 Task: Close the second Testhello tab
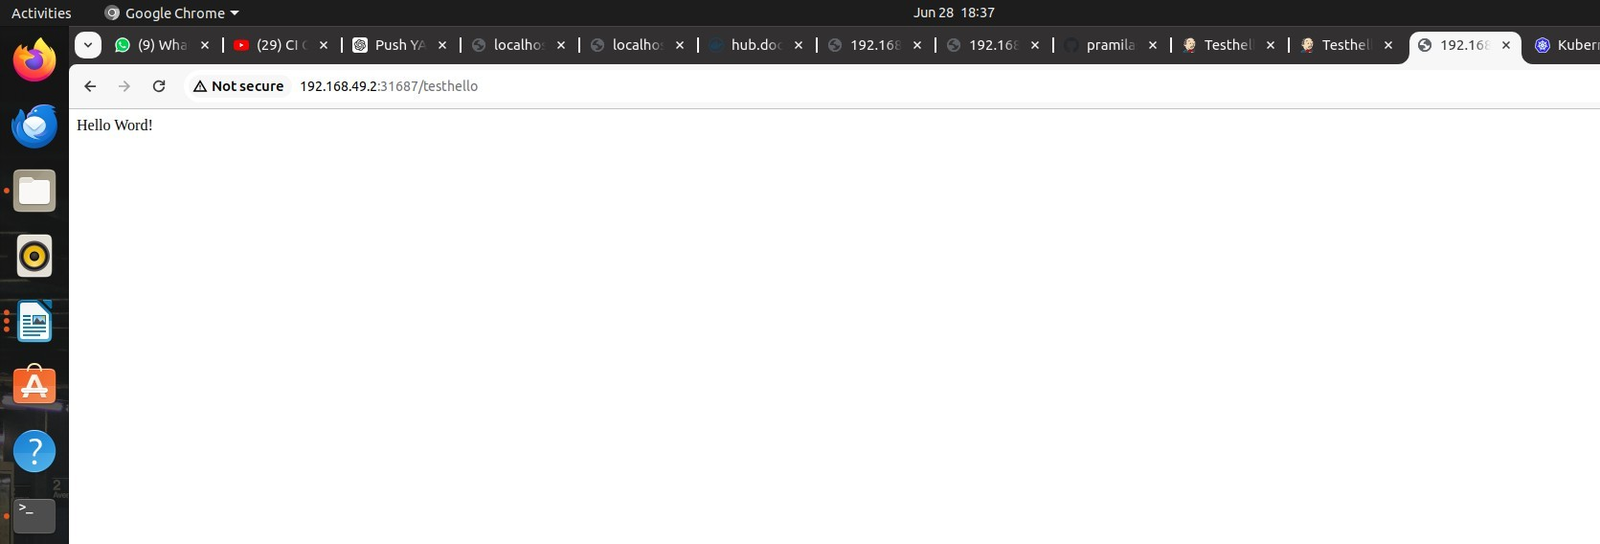tap(1388, 45)
